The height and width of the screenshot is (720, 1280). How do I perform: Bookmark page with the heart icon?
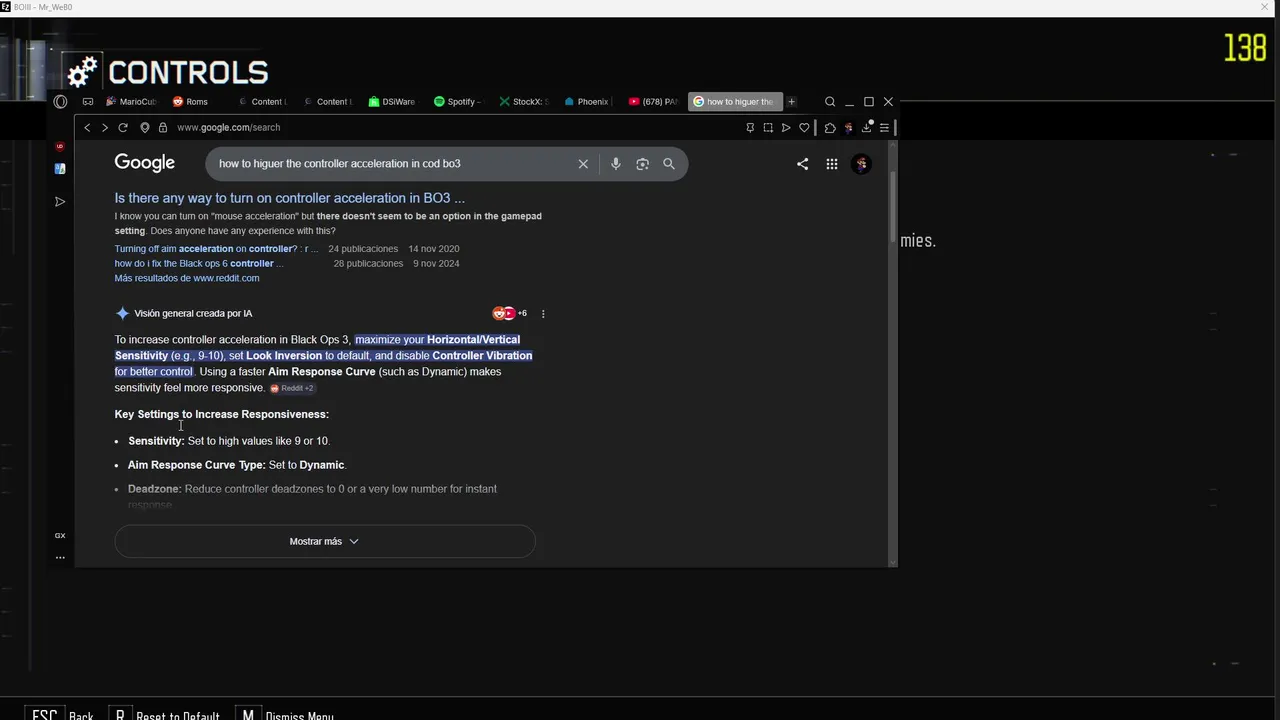pyautogui.click(x=804, y=128)
